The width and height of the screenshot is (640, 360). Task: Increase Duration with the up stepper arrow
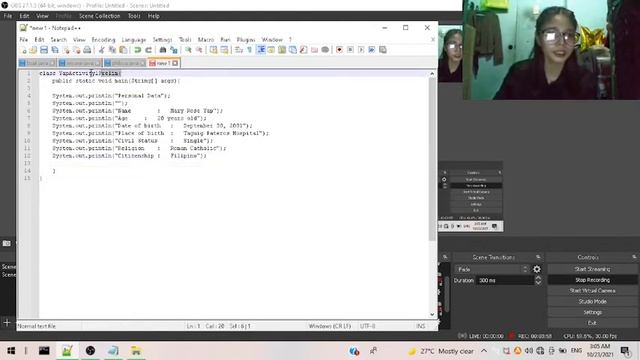click(538, 278)
